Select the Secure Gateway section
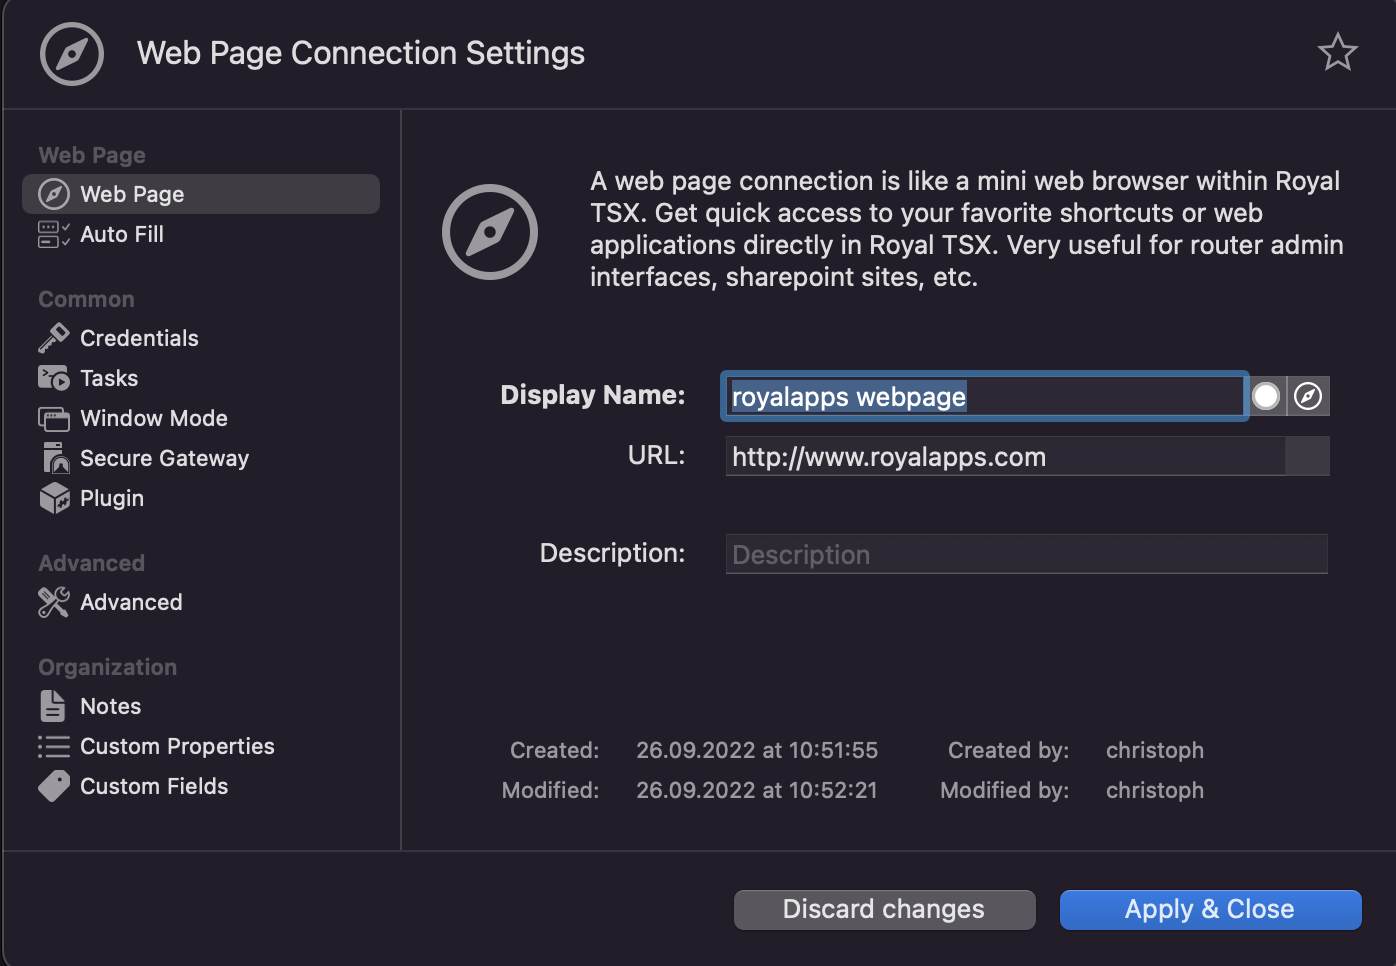The width and height of the screenshot is (1396, 966). 164,458
